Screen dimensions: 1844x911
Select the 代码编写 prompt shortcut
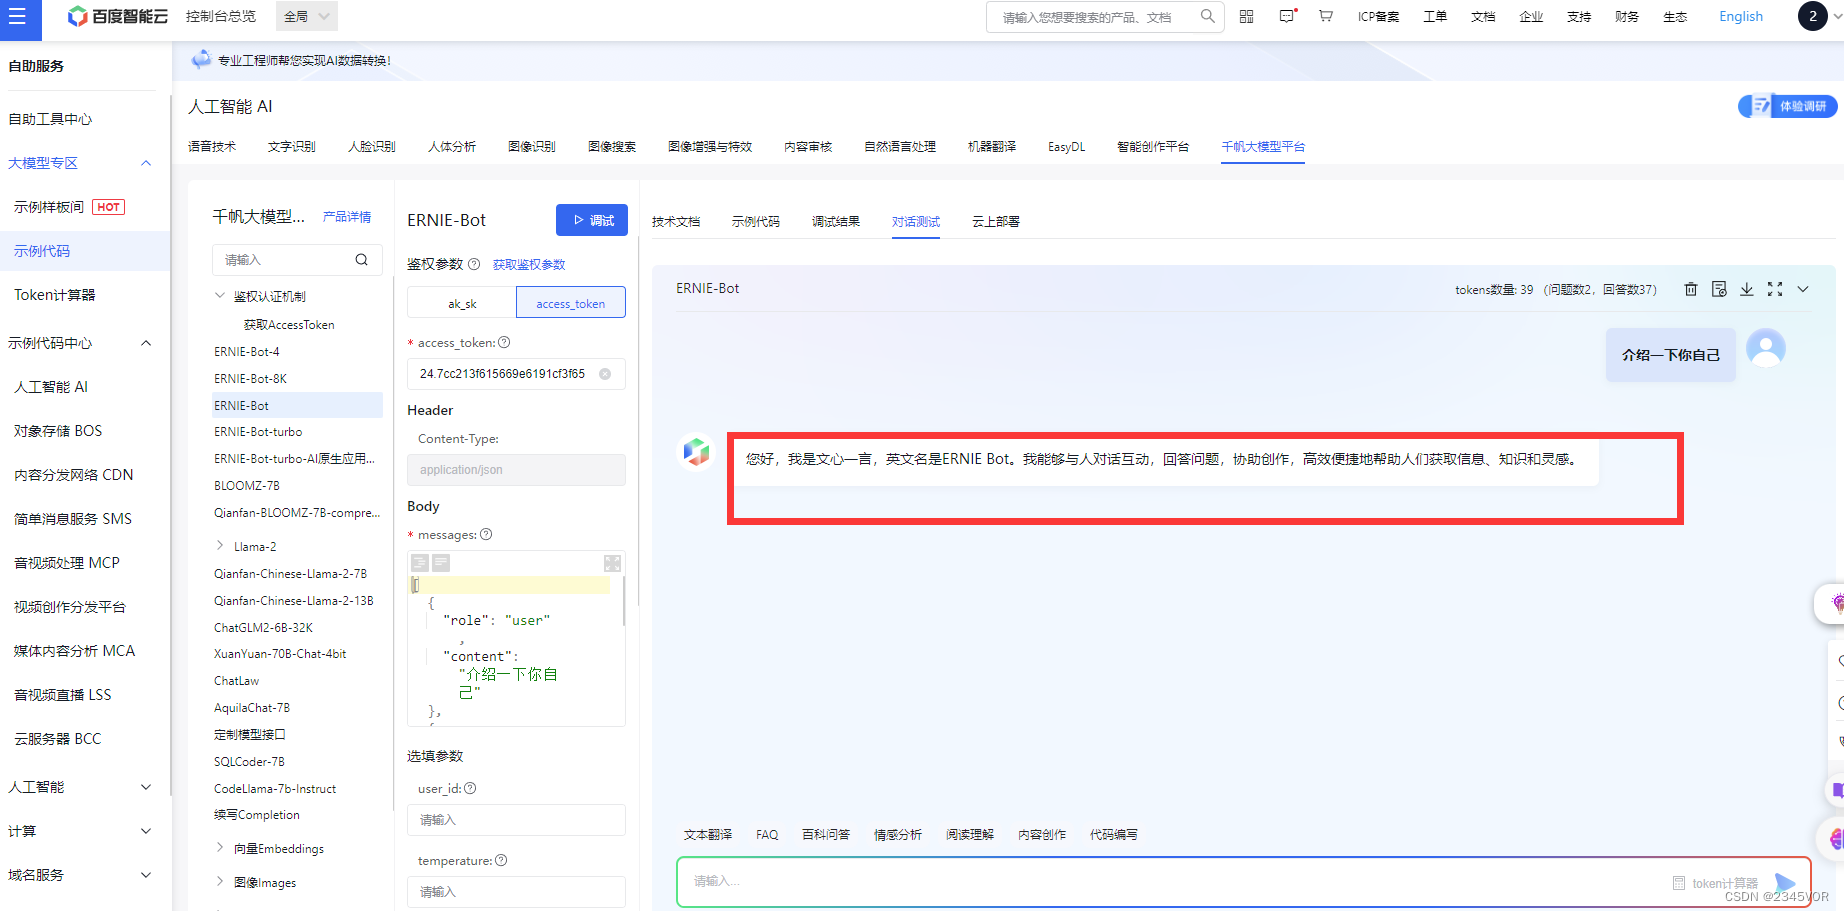click(1114, 835)
